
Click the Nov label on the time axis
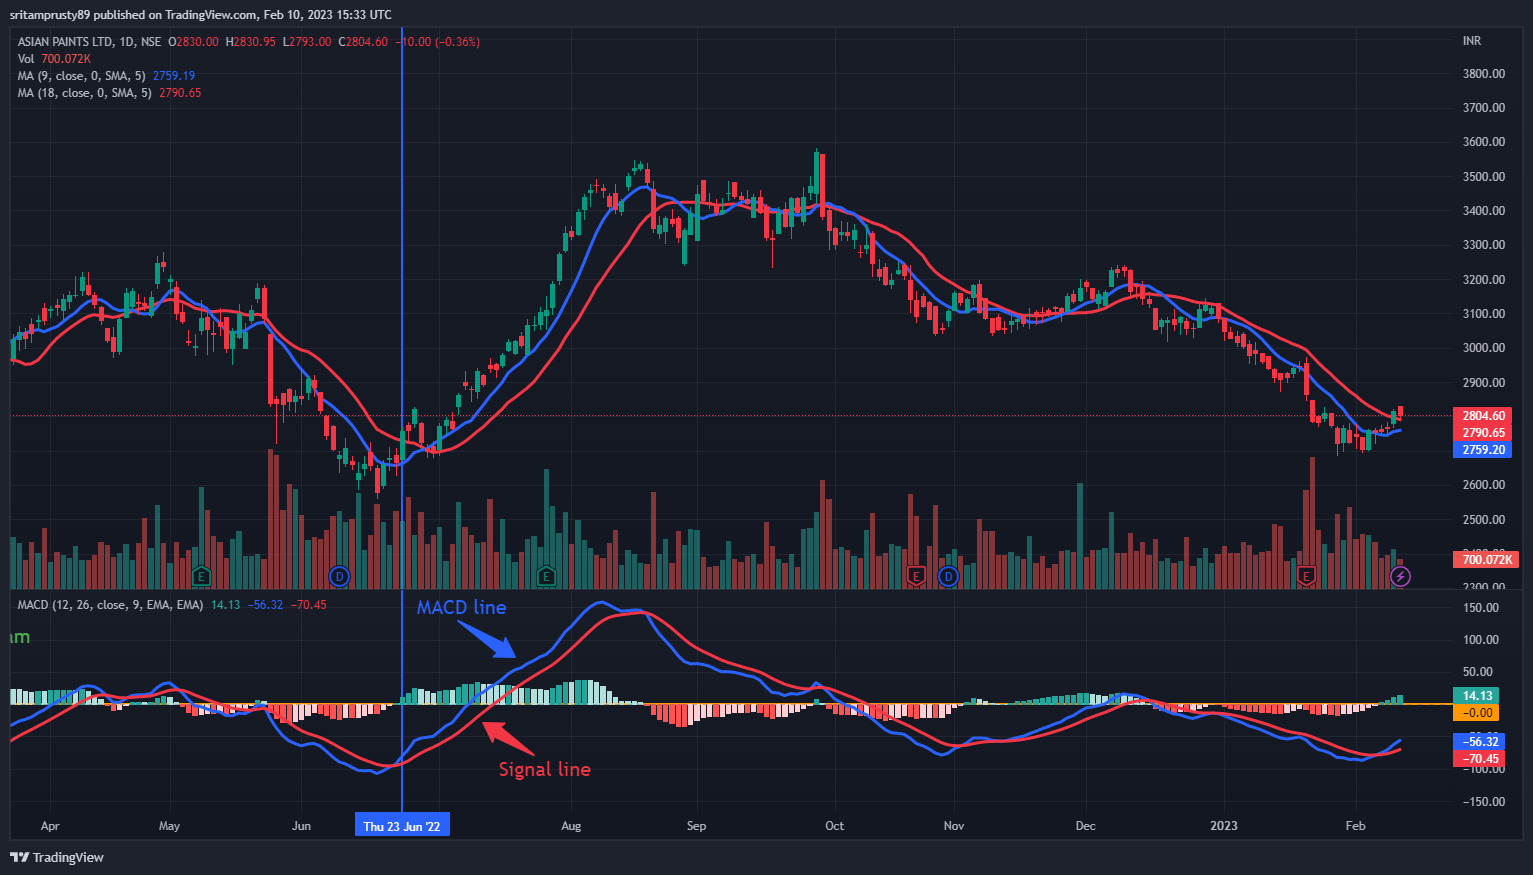(x=954, y=826)
